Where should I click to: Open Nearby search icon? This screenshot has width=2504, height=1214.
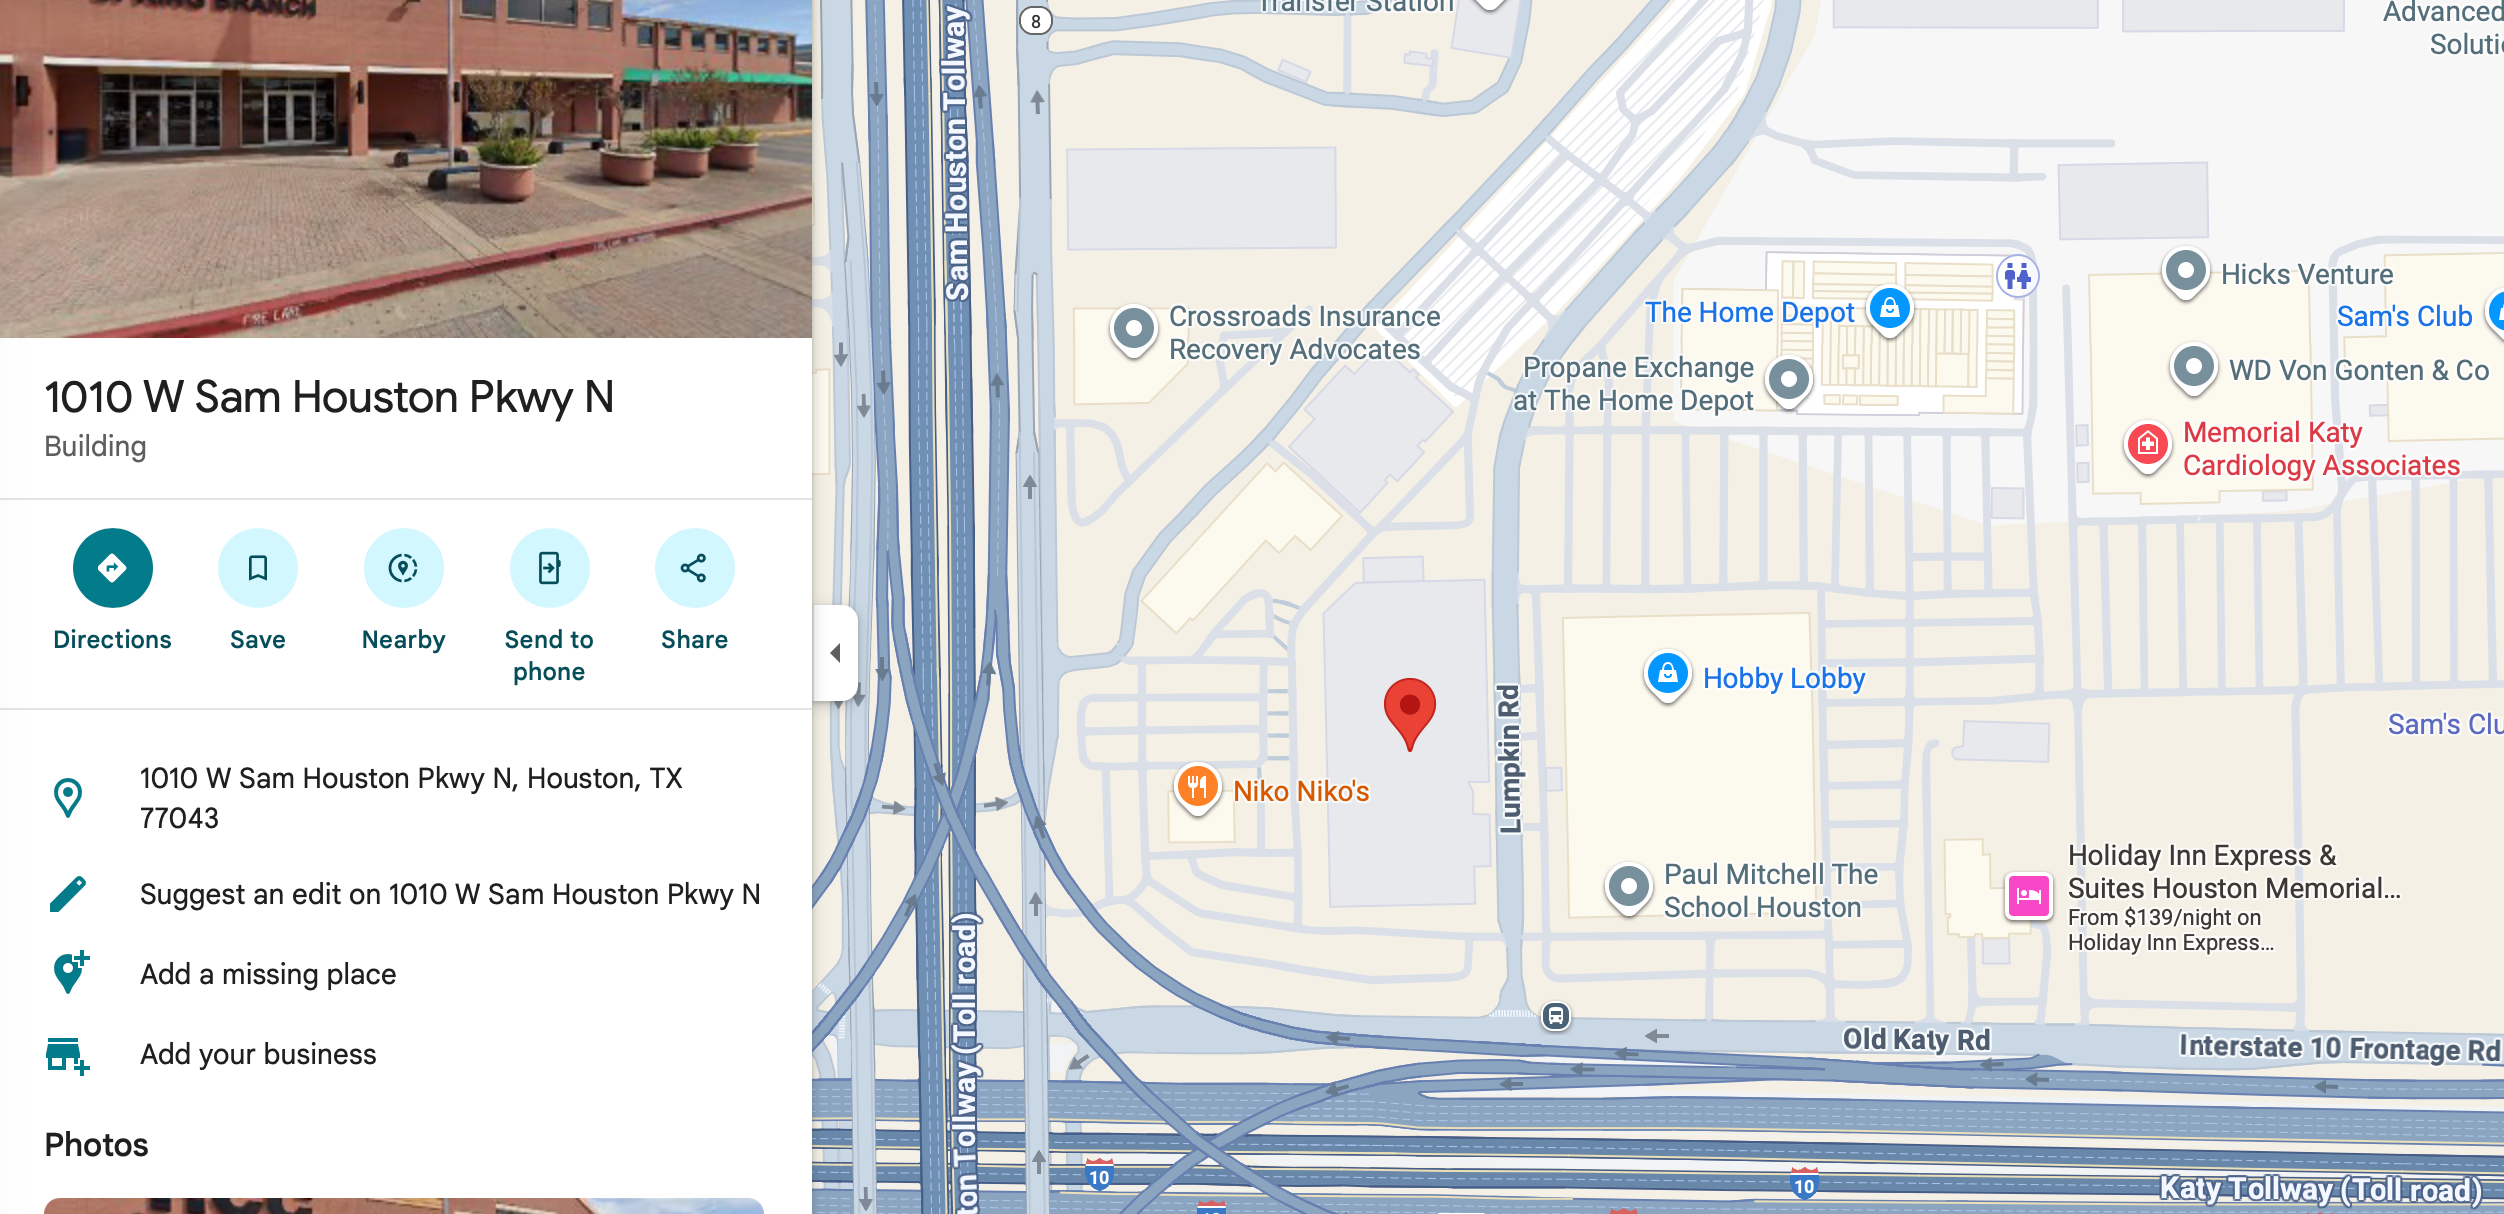point(403,568)
